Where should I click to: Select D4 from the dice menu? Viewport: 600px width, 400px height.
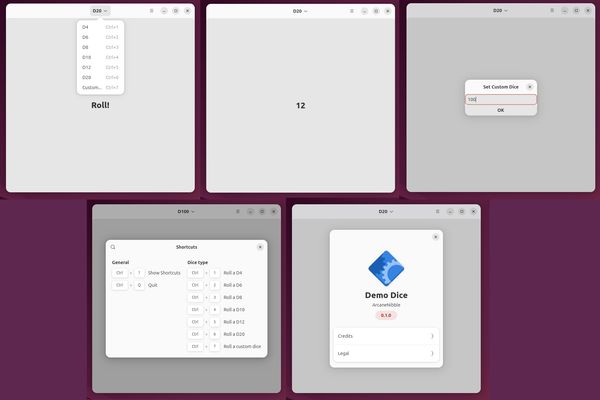[x=100, y=27]
